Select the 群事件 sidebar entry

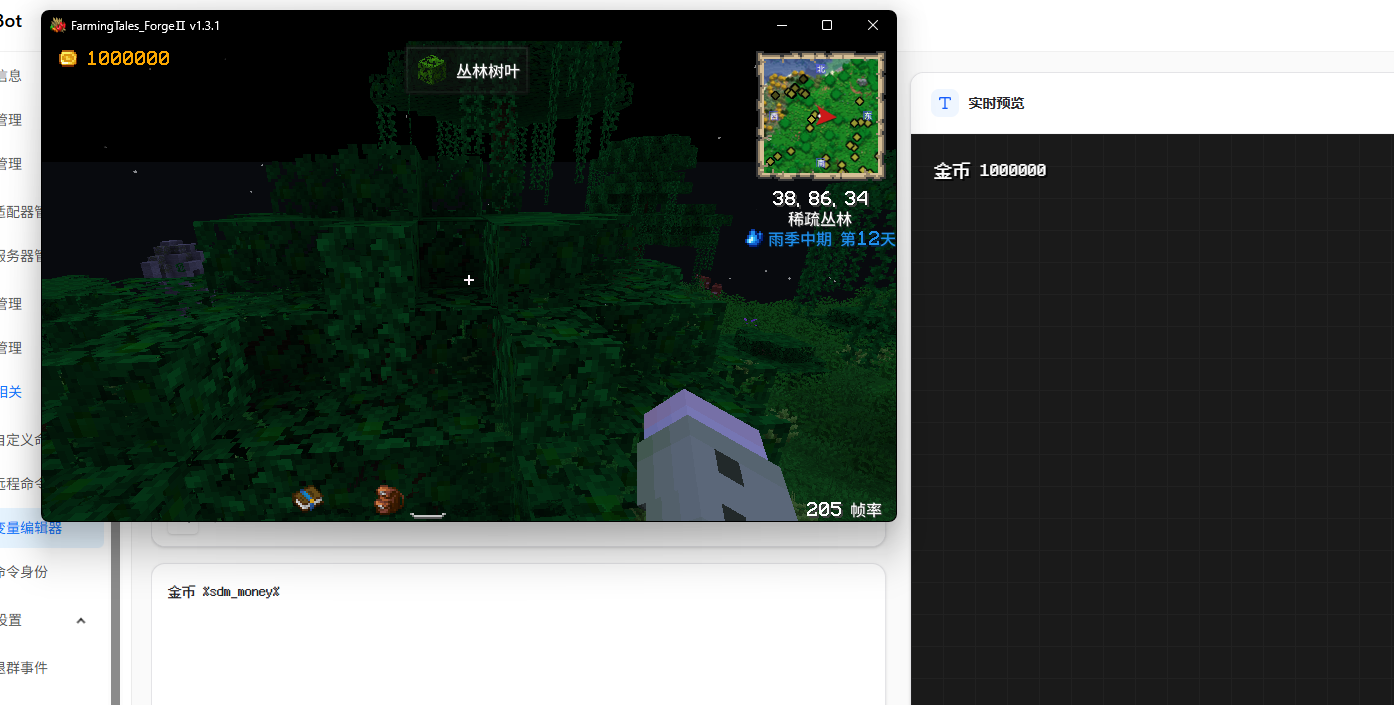pos(24,668)
